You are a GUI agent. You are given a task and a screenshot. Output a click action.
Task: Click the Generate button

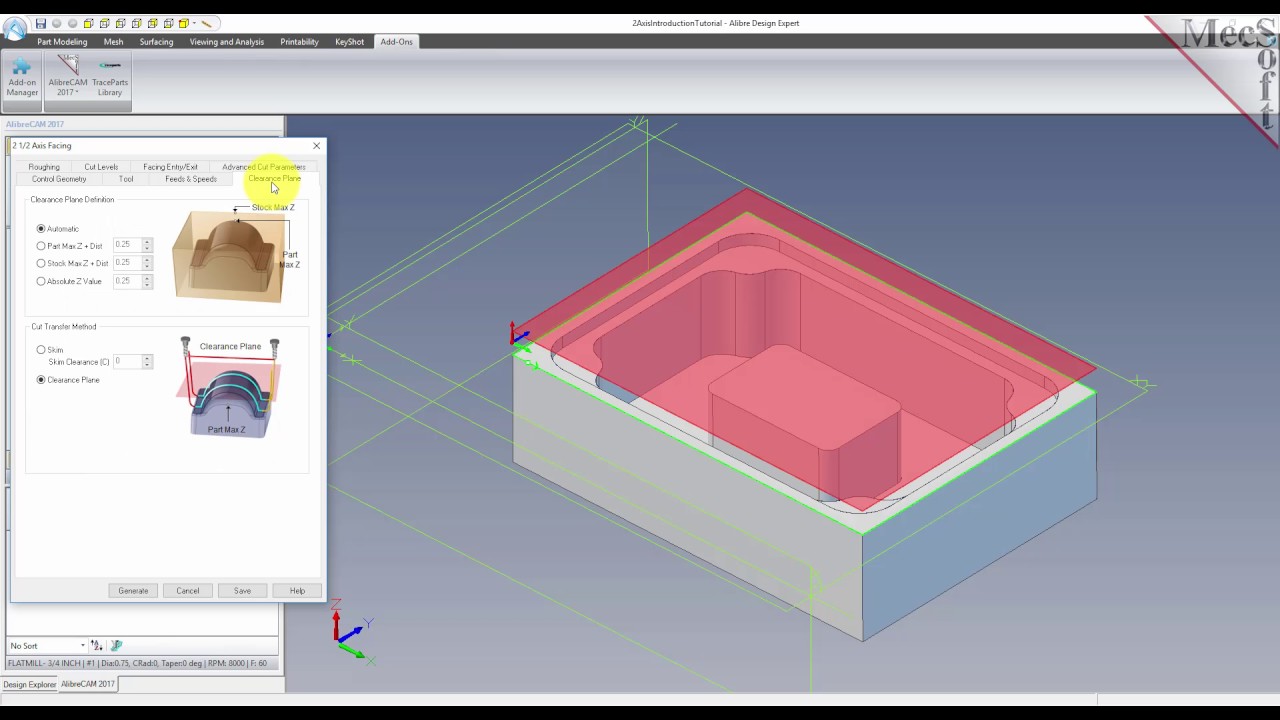point(133,591)
